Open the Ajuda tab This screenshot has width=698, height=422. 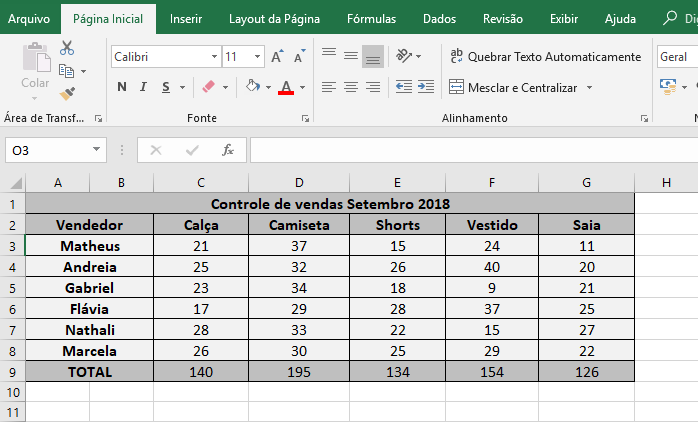pyautogui.click(x=620, y=19)
